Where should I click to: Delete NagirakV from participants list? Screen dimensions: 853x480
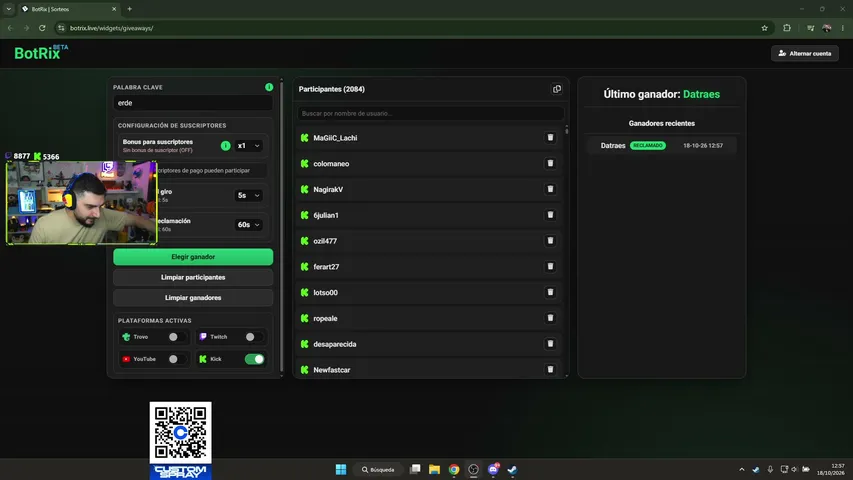(550, 189)
